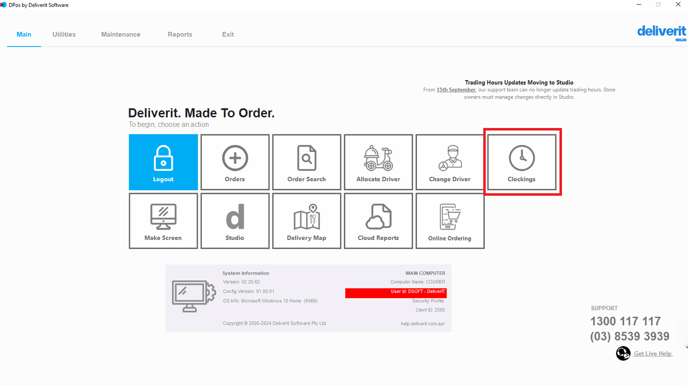The width and height of the screenshot is (688, 386).
Task: Switch to the Maintenance tab
Action: [x=121, y=34]
